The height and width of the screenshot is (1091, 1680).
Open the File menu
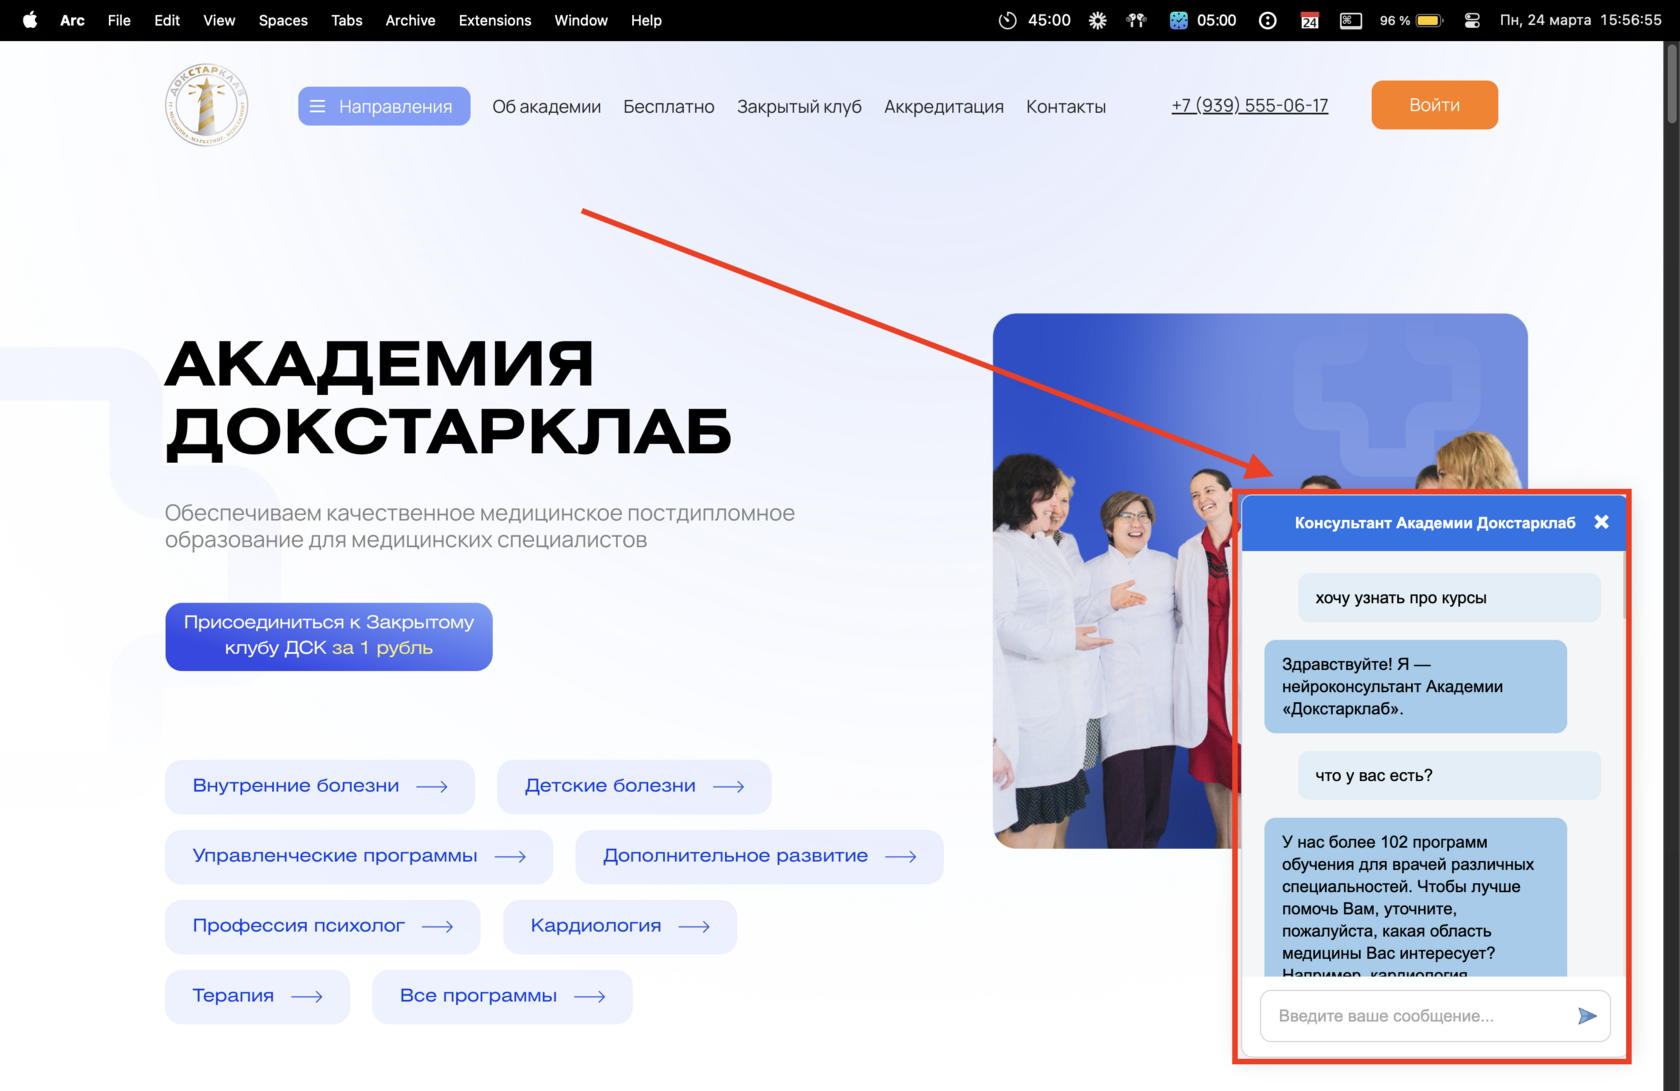pos(119,20)
